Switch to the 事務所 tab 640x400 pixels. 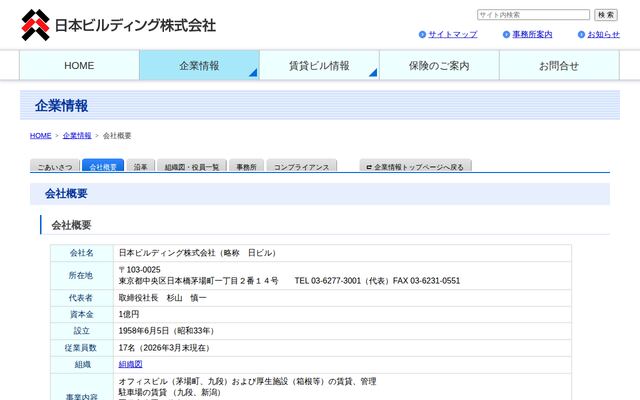click(x=247, y=166)
